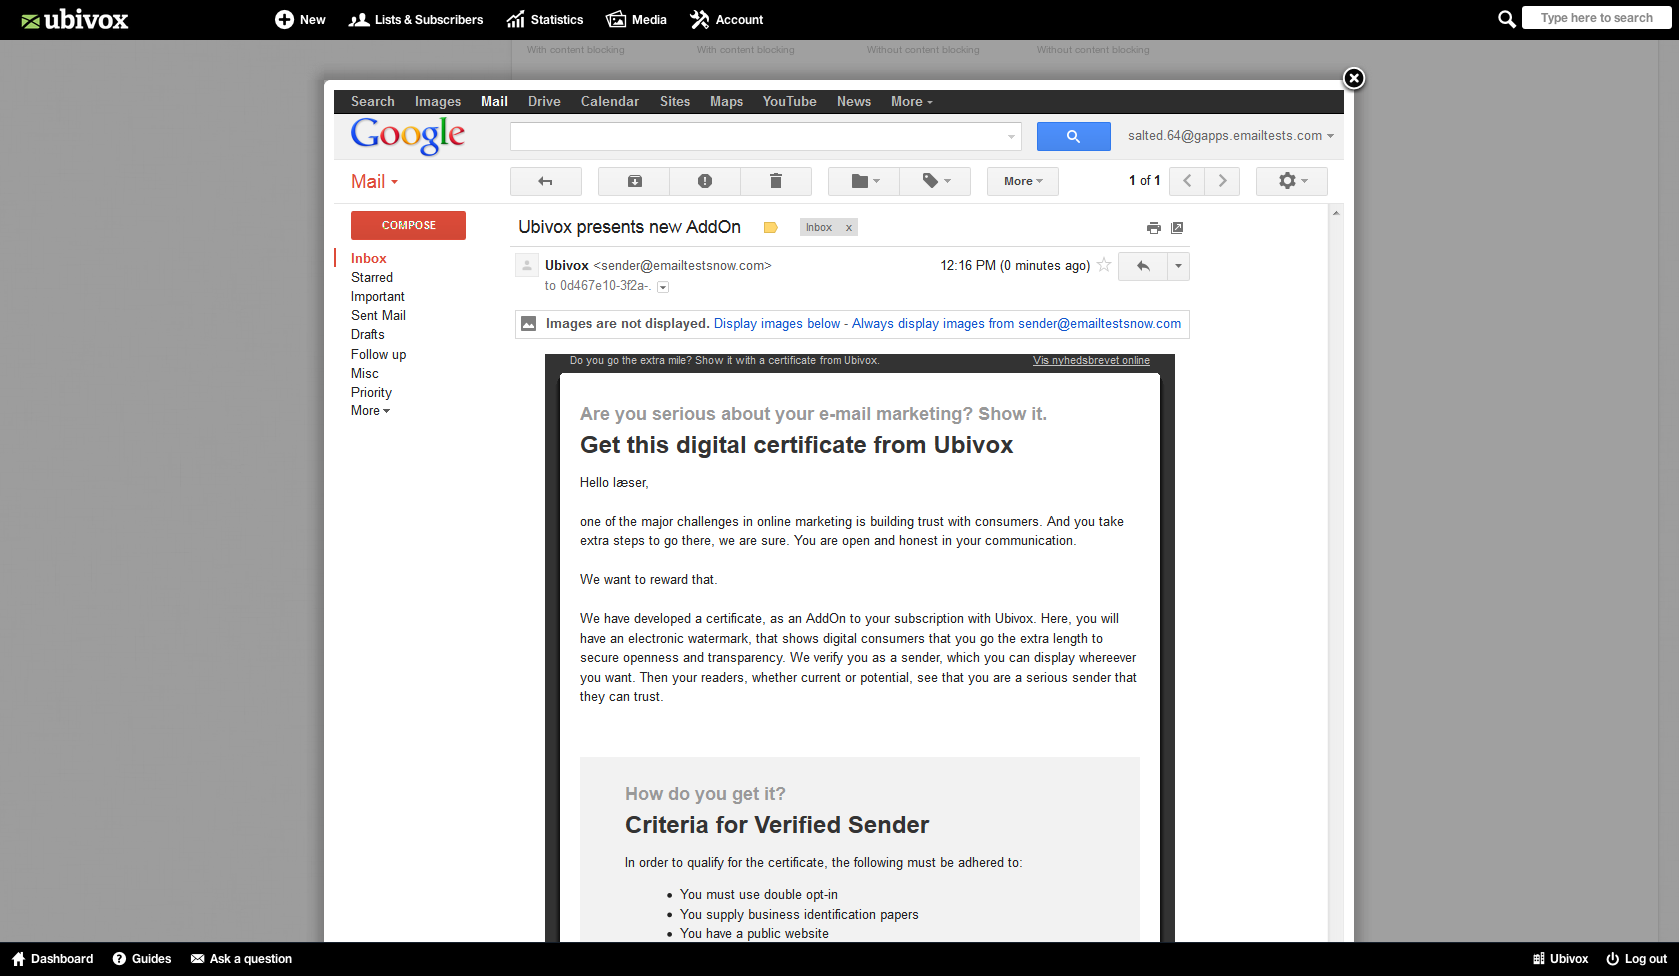Go to Dashboard in footer

click(x=52, y=958)
